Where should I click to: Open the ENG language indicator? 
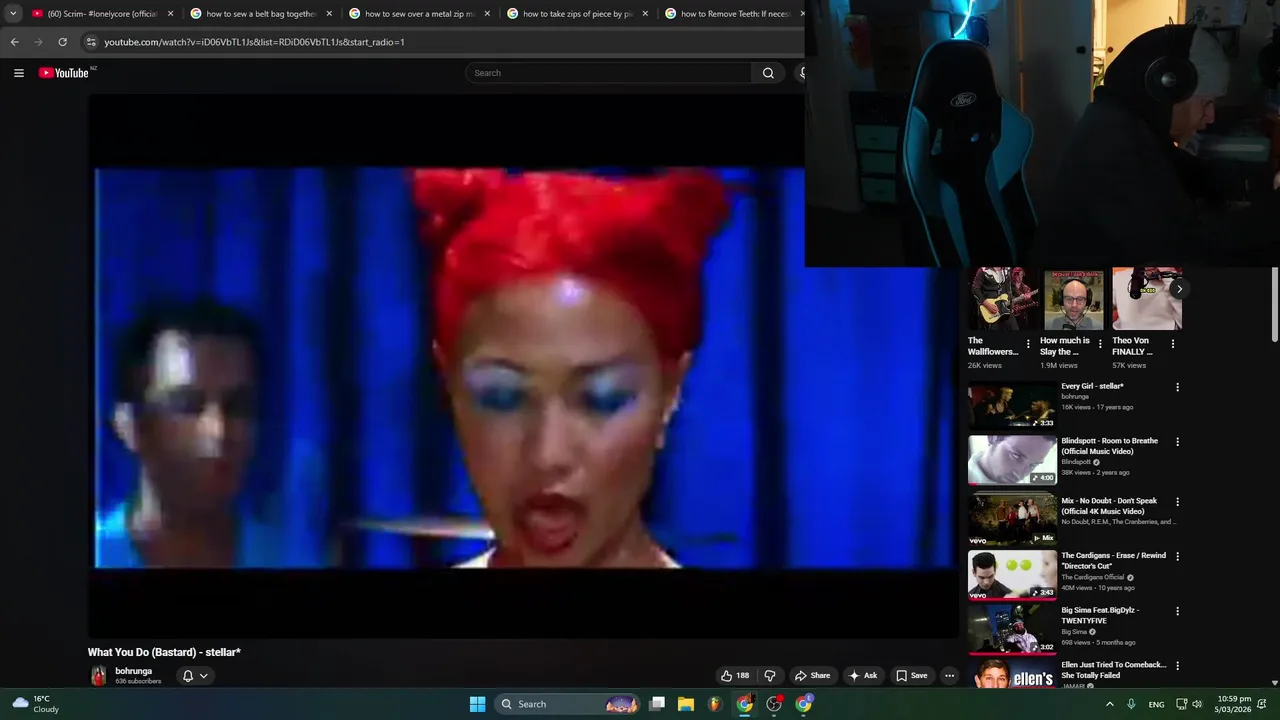click(1156, 704)
